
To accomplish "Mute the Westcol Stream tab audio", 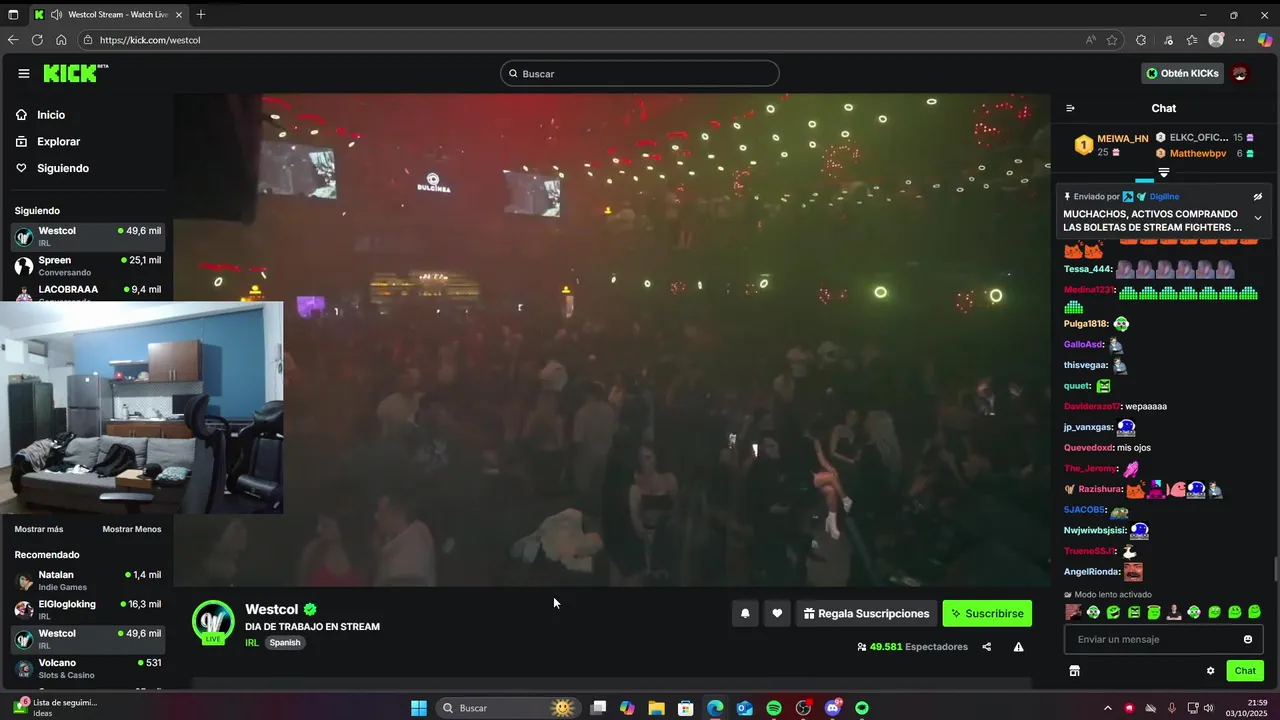I will pos(56,15).
